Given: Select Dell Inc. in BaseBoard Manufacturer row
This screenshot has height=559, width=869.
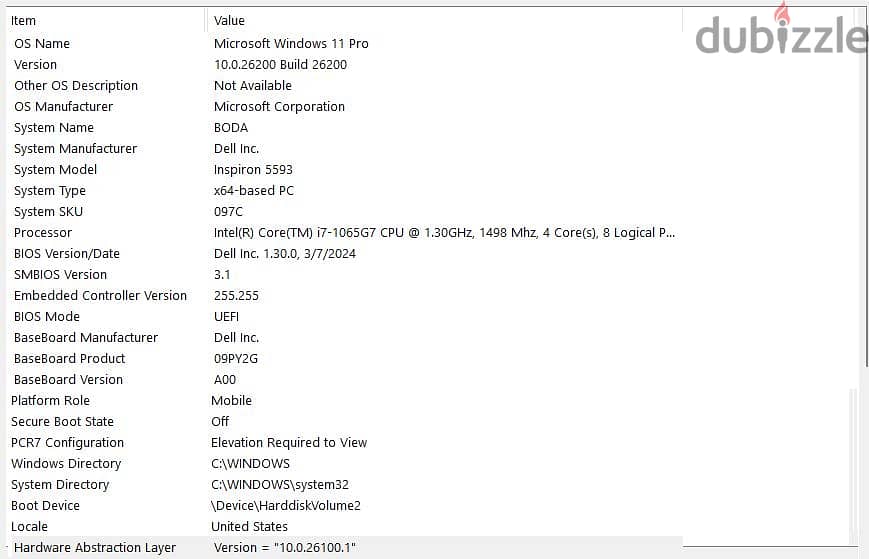Looking at the screenshot, I should [237, 339].
